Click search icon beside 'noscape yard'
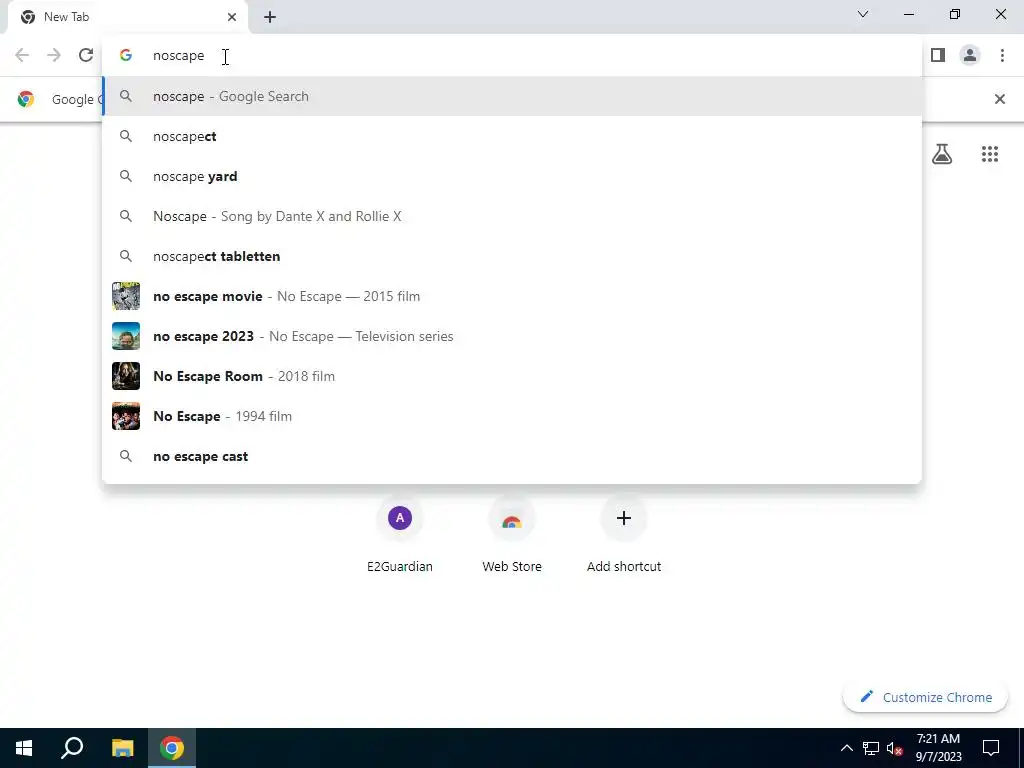This screenshot has height=768, width=1024. point(126,176)
